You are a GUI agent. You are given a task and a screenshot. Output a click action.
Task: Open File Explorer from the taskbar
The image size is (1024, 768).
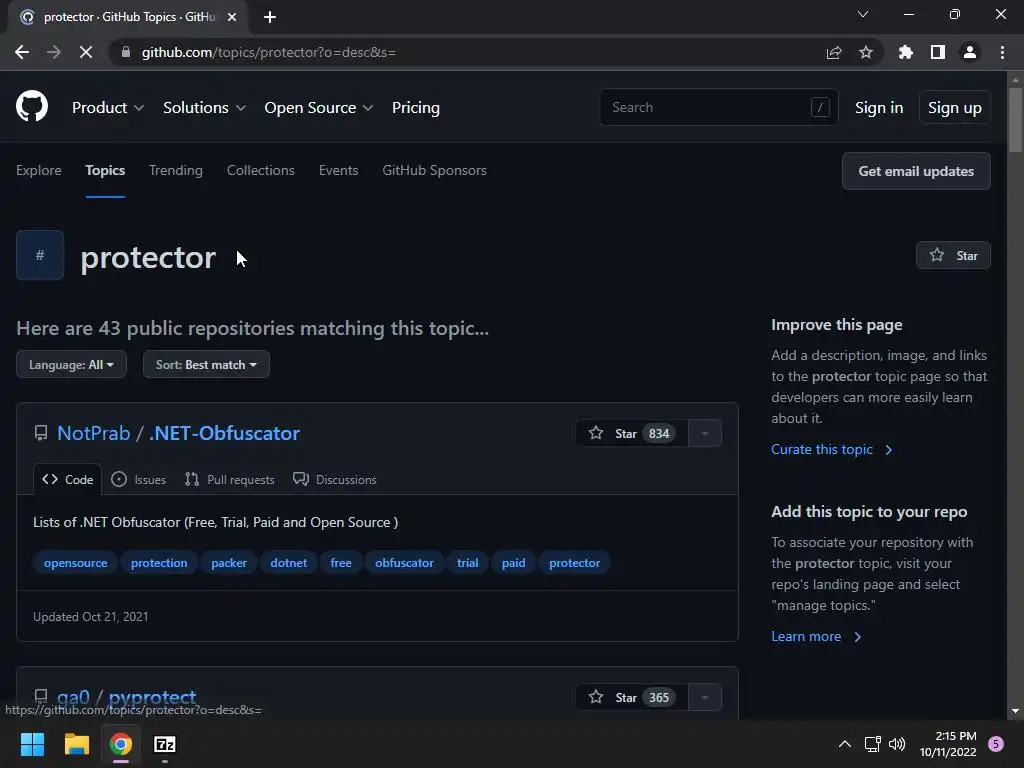(76, 744)
